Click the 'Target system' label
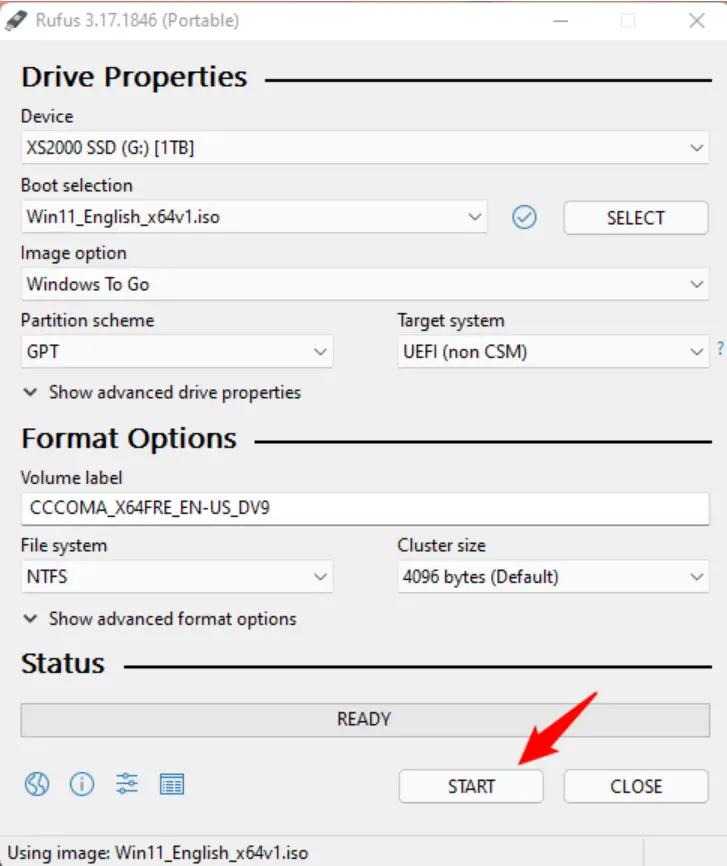This screenshot has width=727, height=866. (451, 320)
